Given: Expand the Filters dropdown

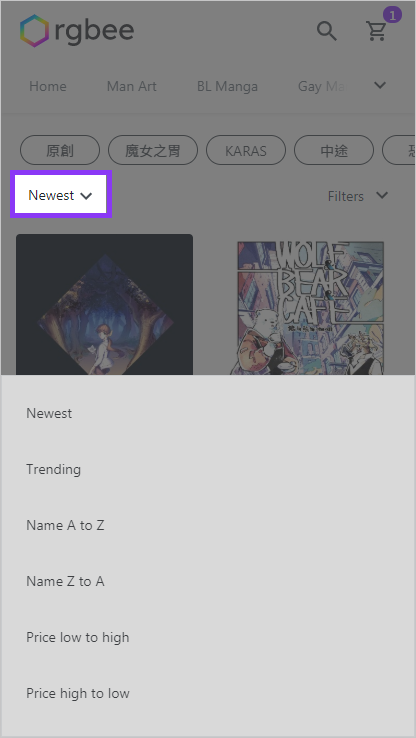Looking at the screenshot, I should (358, 196).
